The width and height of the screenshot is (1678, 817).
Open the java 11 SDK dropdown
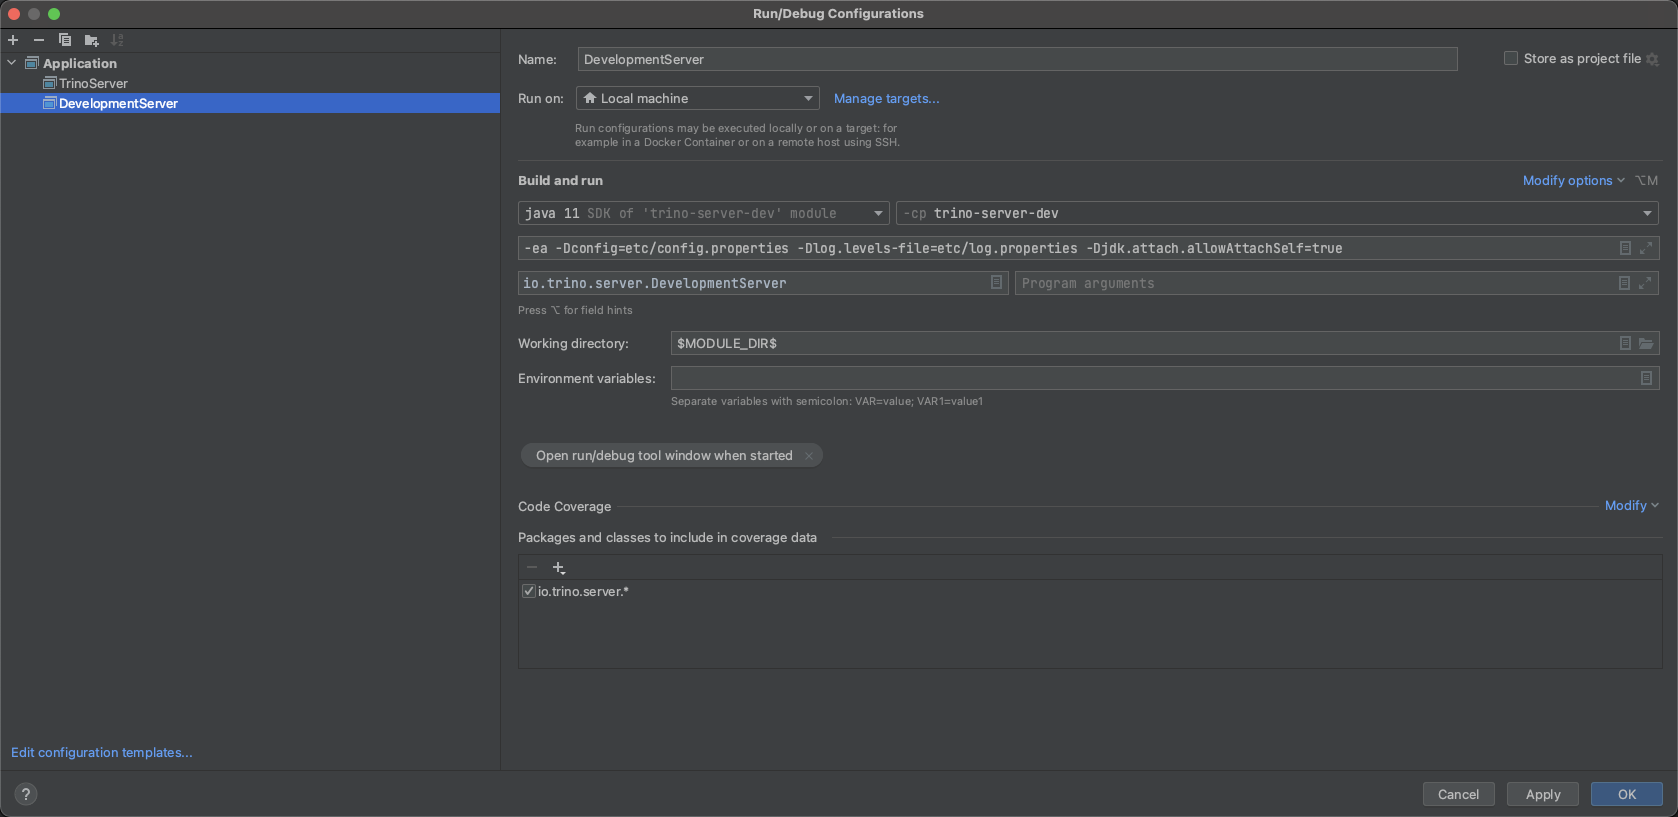pyautogui.click(x=703, y=213)
